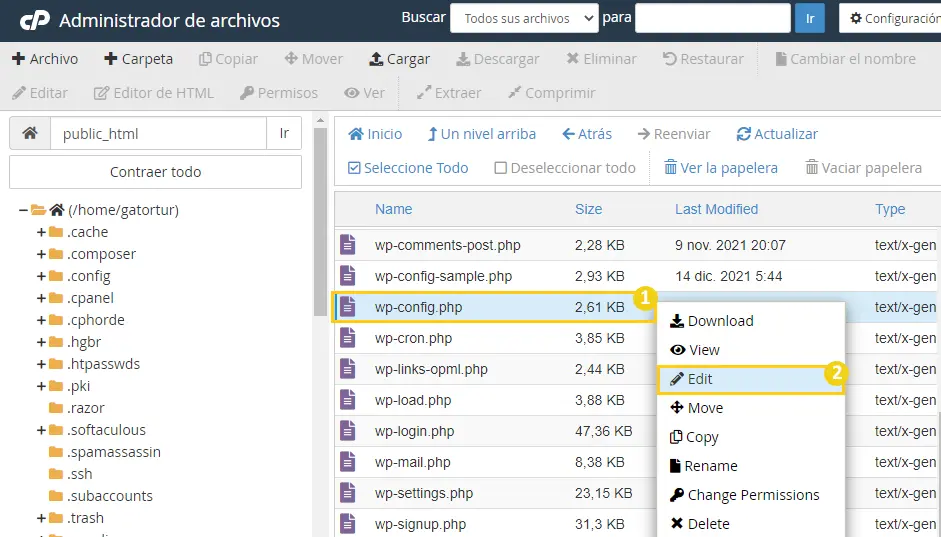Click the Eliminar toolbar button
The image size is (941, 537).
(601, 59)
